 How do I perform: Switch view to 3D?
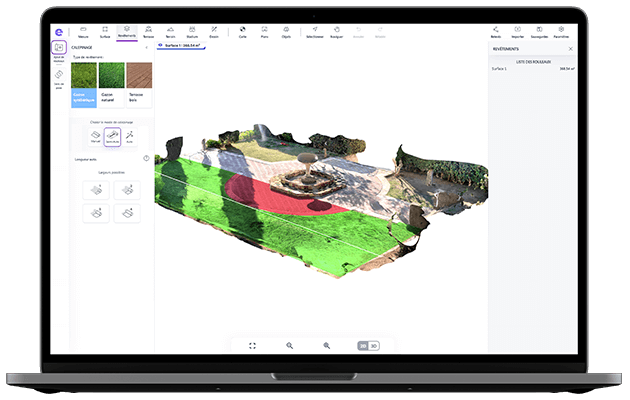(374, 346)
